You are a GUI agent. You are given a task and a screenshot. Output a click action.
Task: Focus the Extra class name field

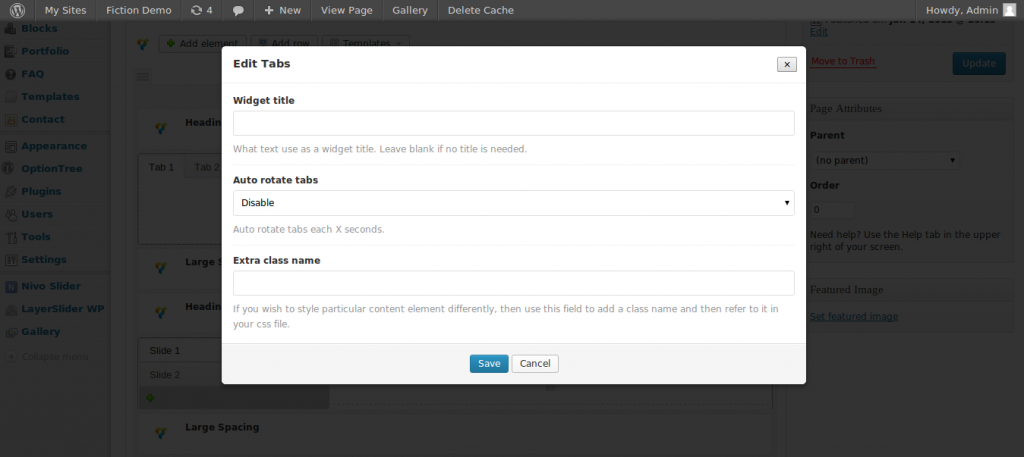(513, 283)
